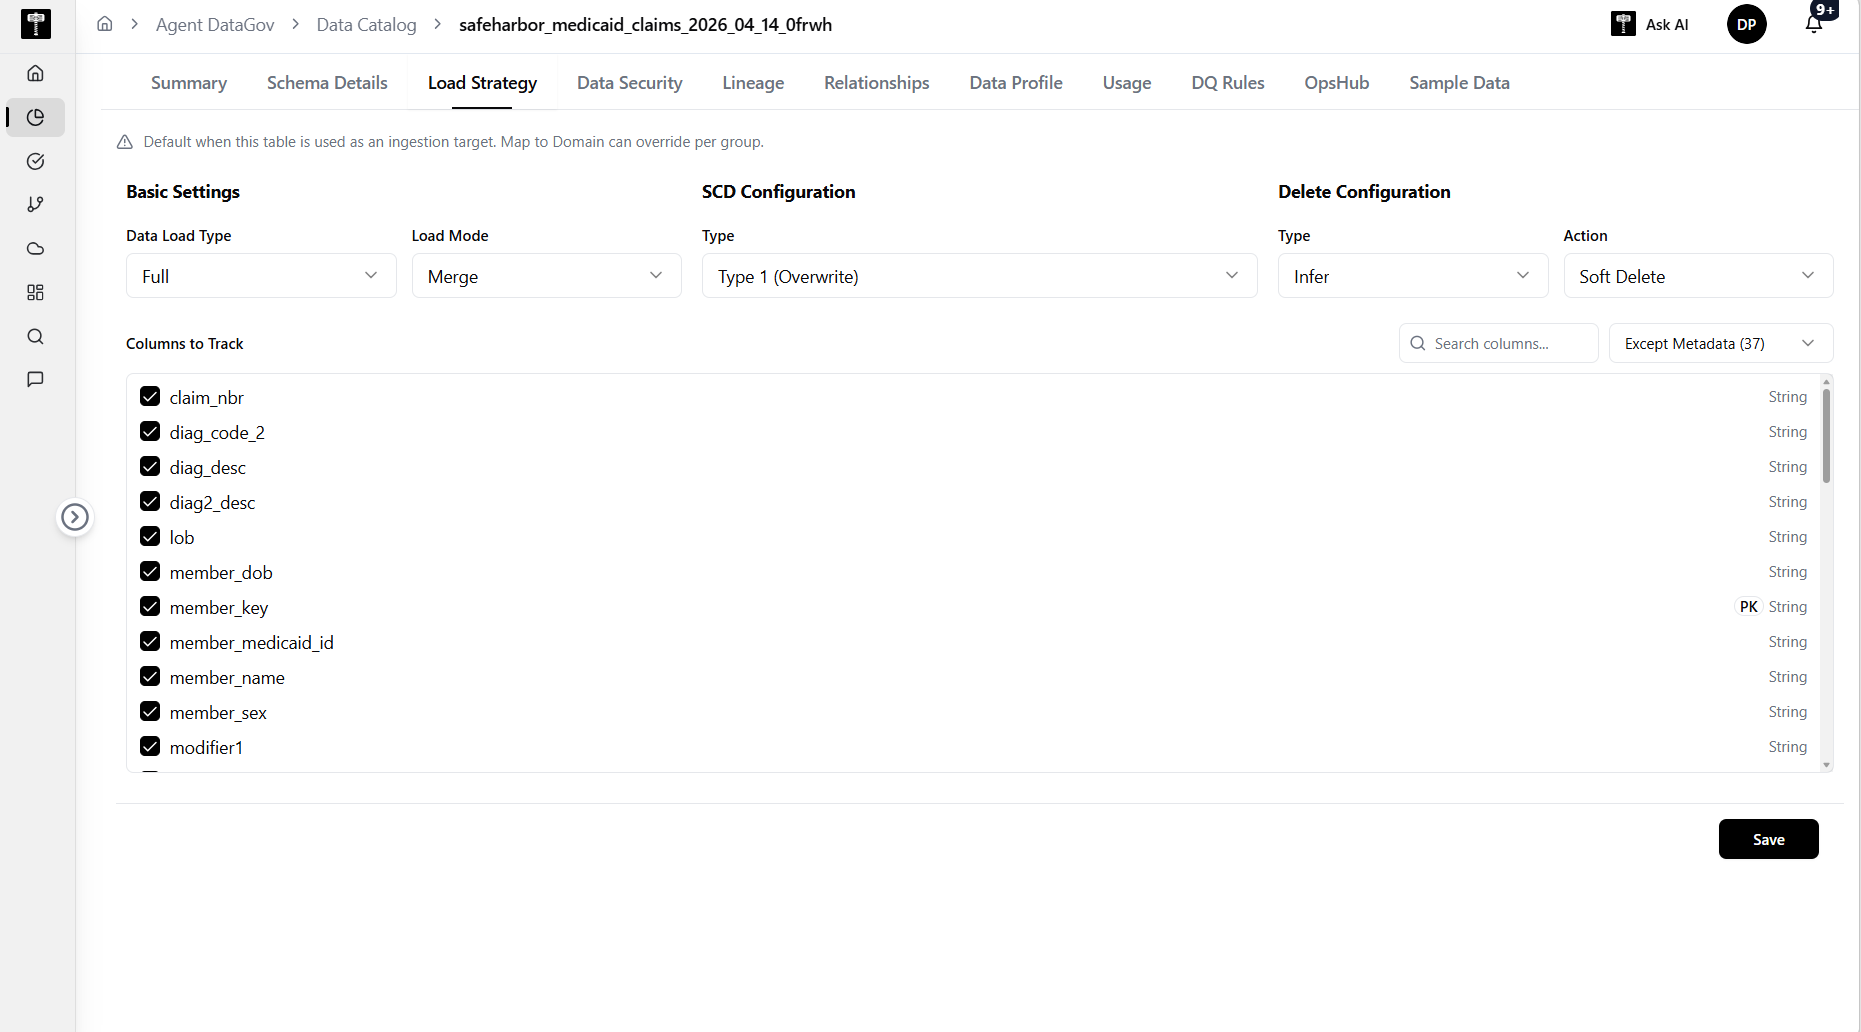
Task: Open the Delete Type Infer dropdown
Action: click(1412, 276)
